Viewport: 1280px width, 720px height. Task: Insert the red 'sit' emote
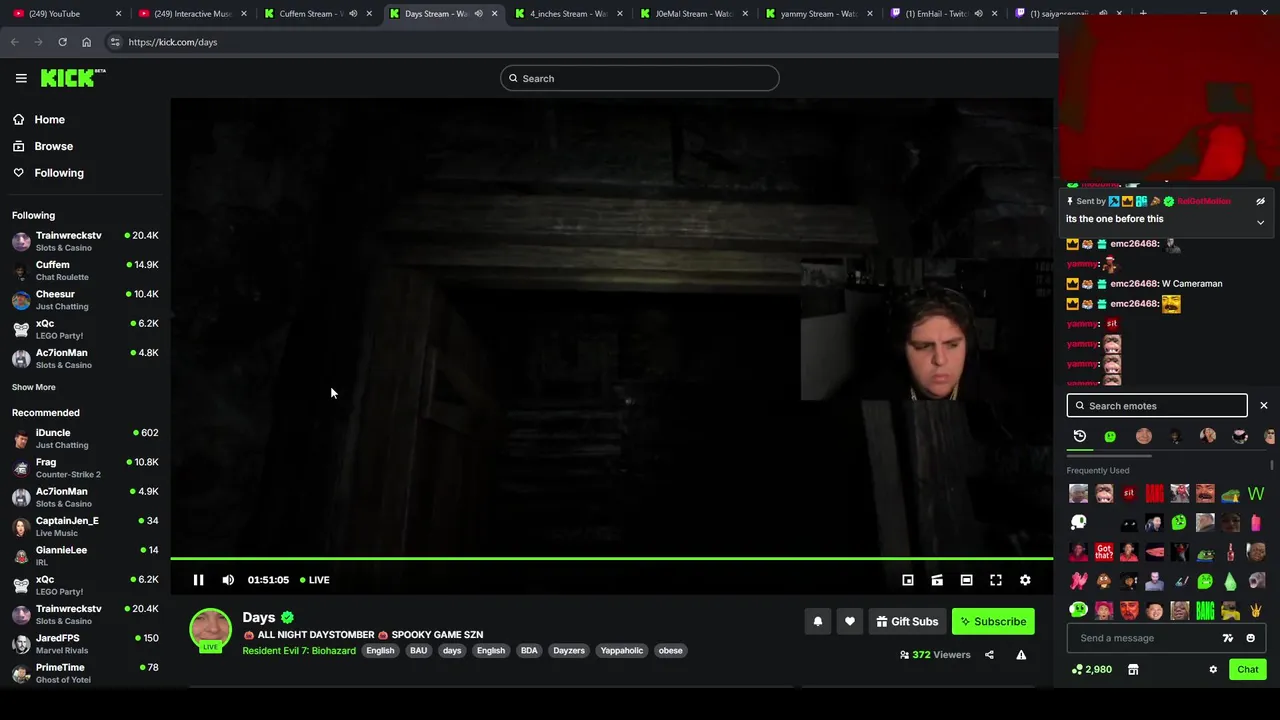pyautogui.click(x=1129, y=493)
